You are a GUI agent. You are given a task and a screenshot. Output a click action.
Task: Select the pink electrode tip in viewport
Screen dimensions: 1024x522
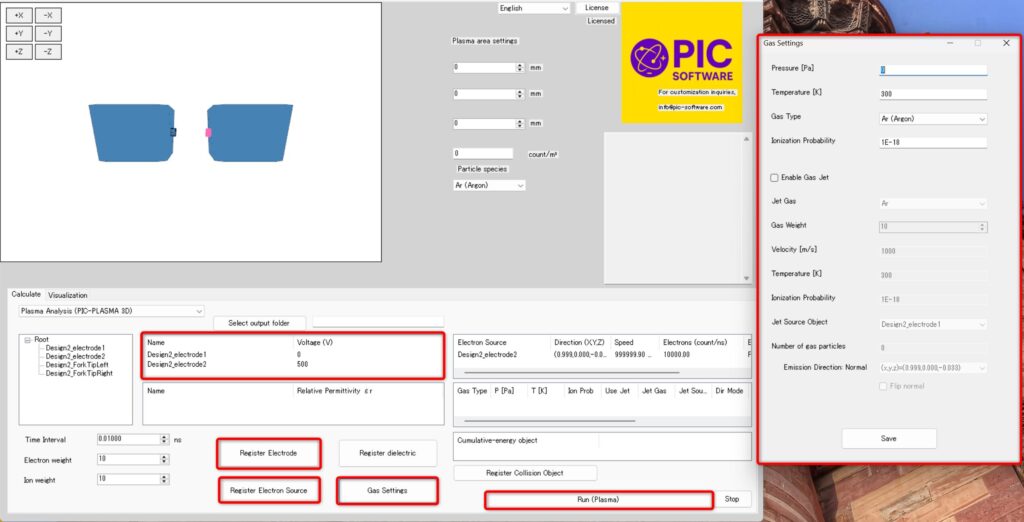pos(208,132)
